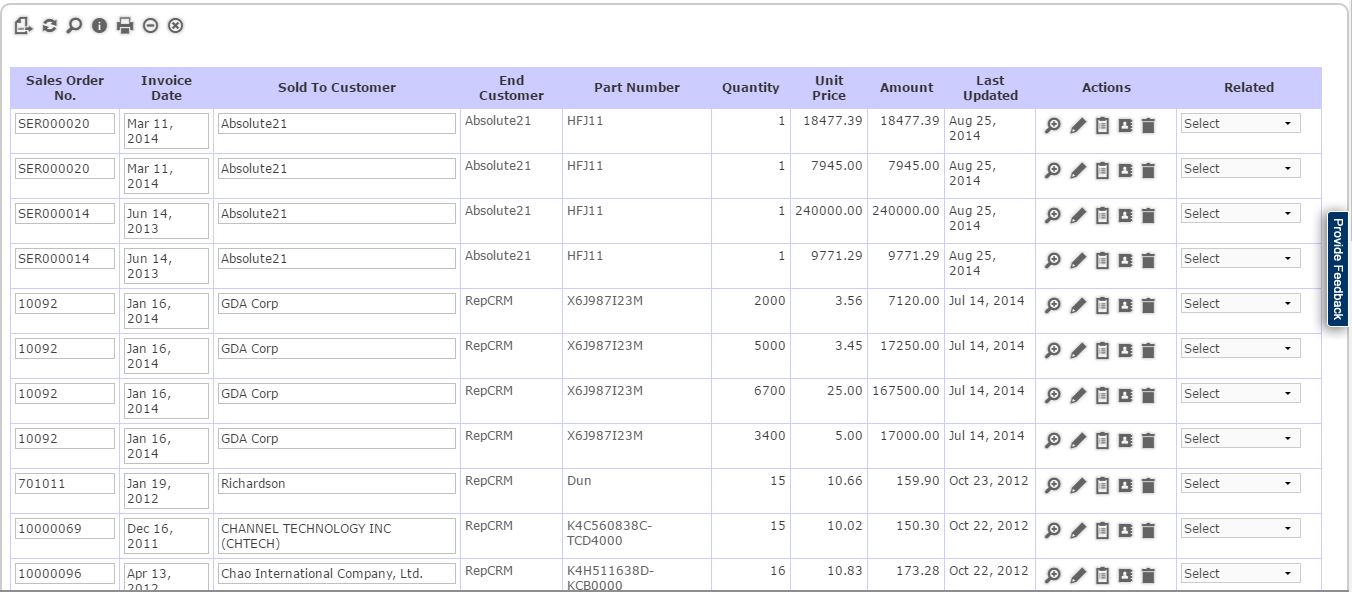Click the minus circle icon in toolbar

(x=150, y=26)
